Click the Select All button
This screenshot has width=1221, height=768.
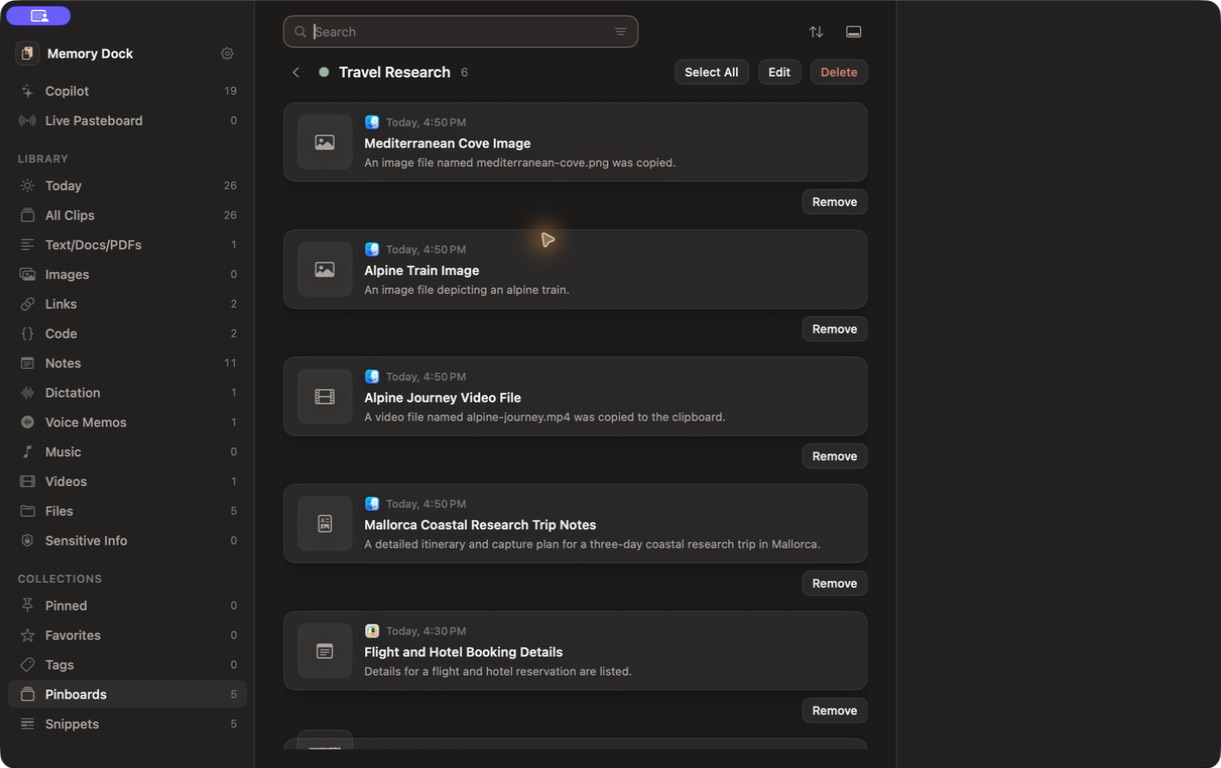(711, 72)
